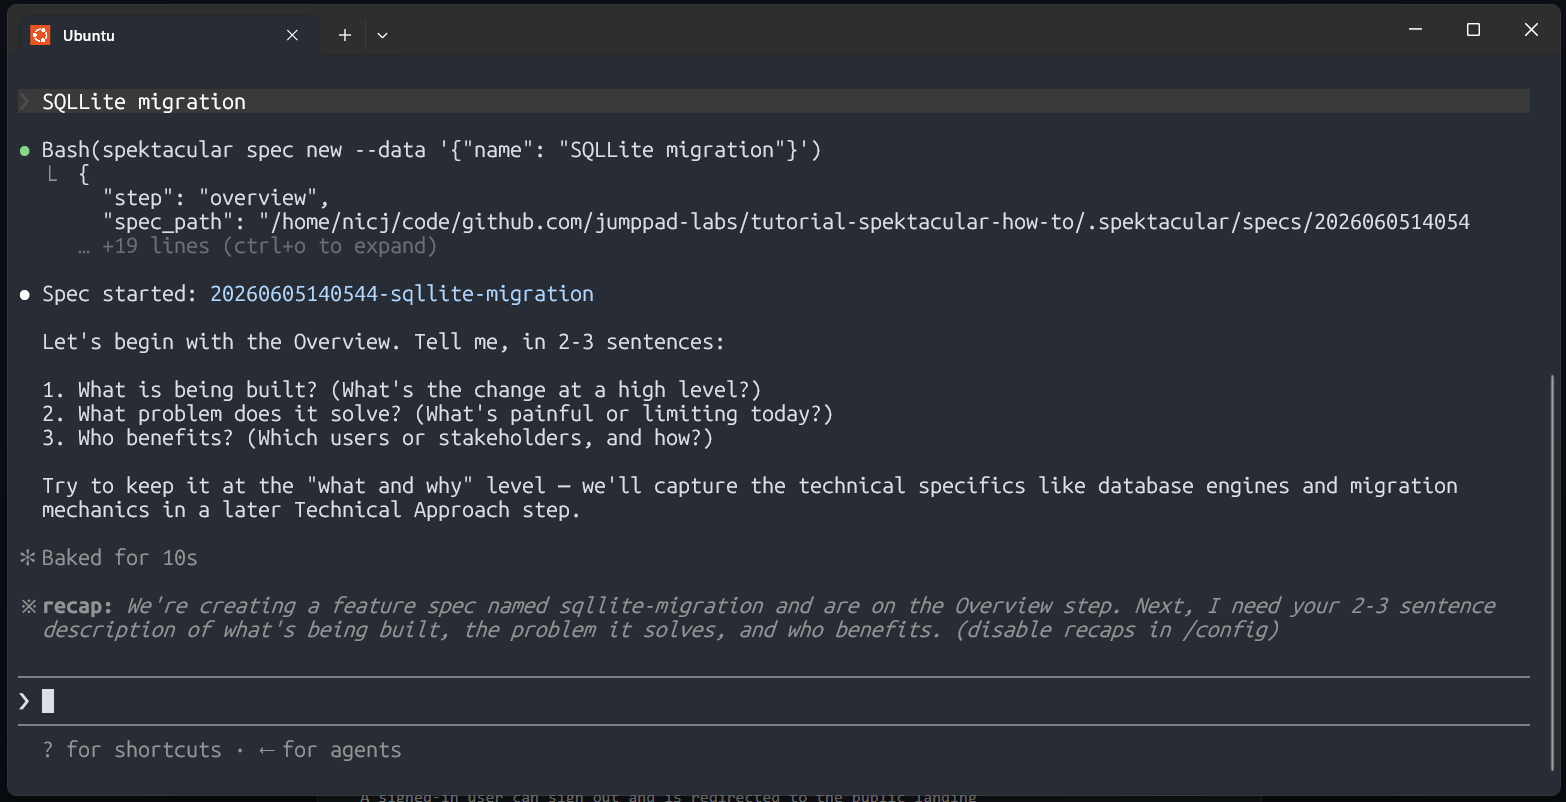The height and width of the screenshot is (802, 1566).
Task: Click the asterisk icon beside 'Baked for 10s'
Action: [27, 558]
